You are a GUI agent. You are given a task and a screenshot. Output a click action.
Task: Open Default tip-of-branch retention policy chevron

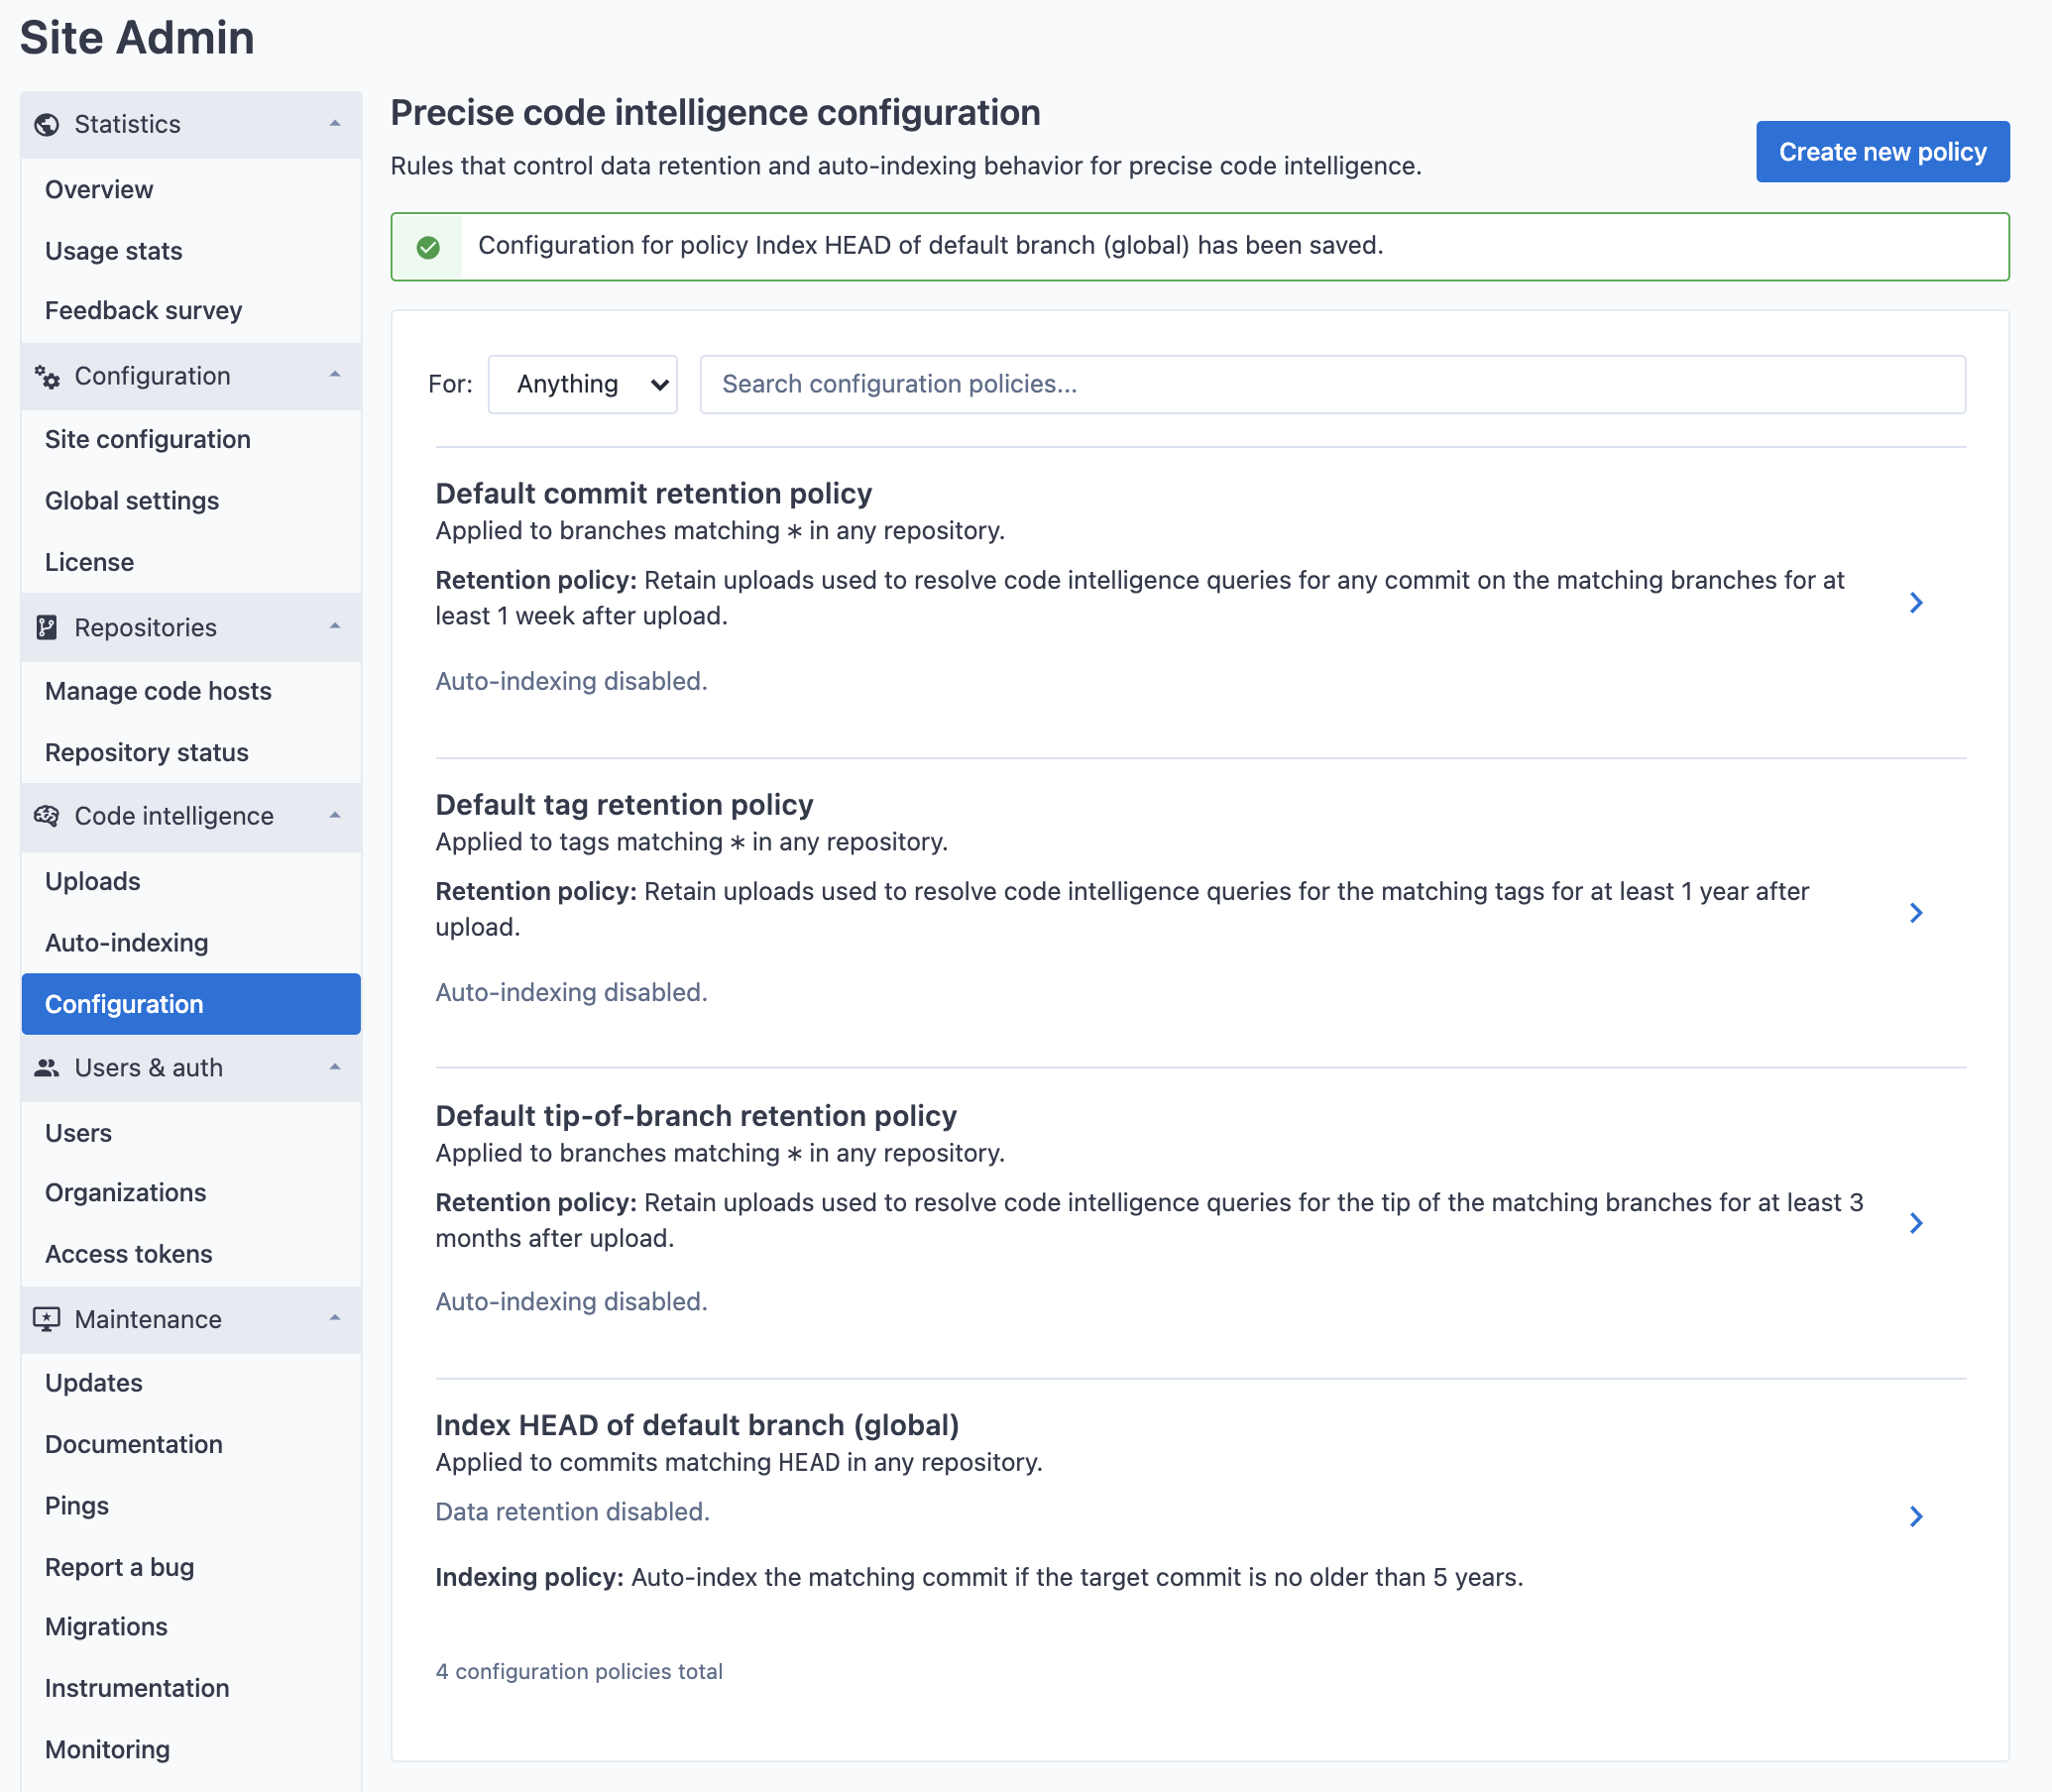[1916, 1223]
